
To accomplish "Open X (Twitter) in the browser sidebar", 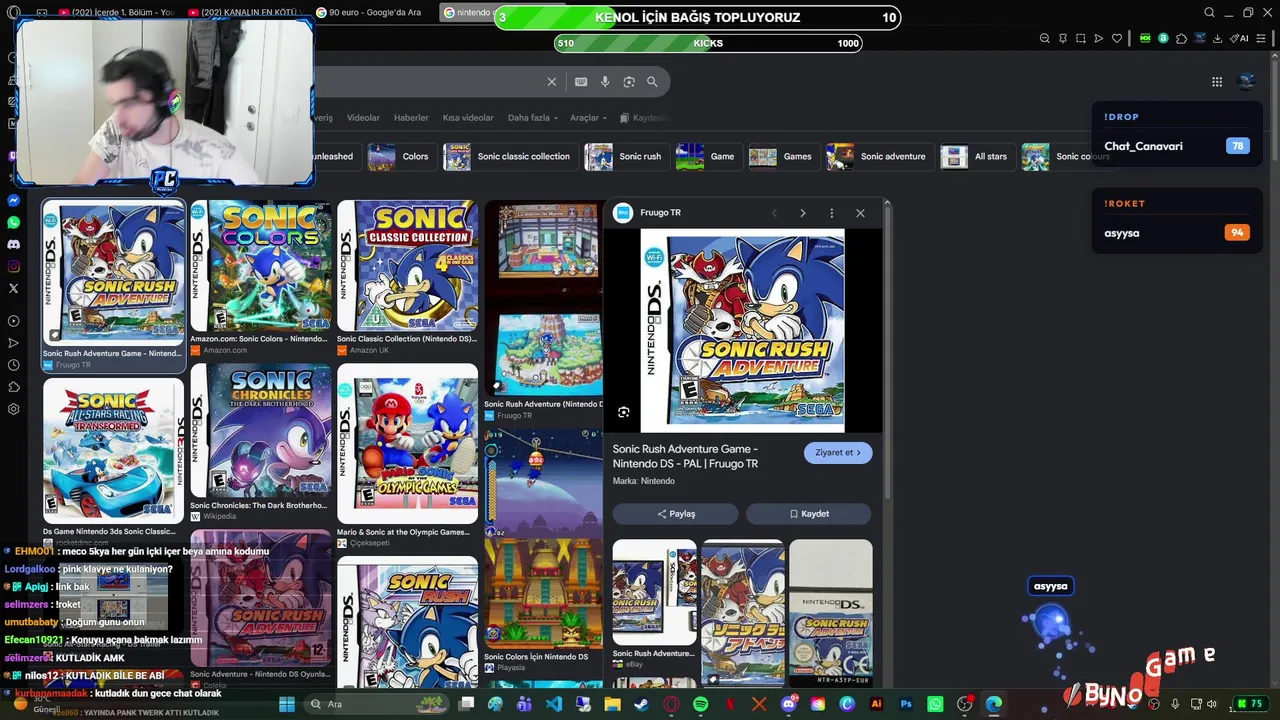I will click(x=13, y=288).
